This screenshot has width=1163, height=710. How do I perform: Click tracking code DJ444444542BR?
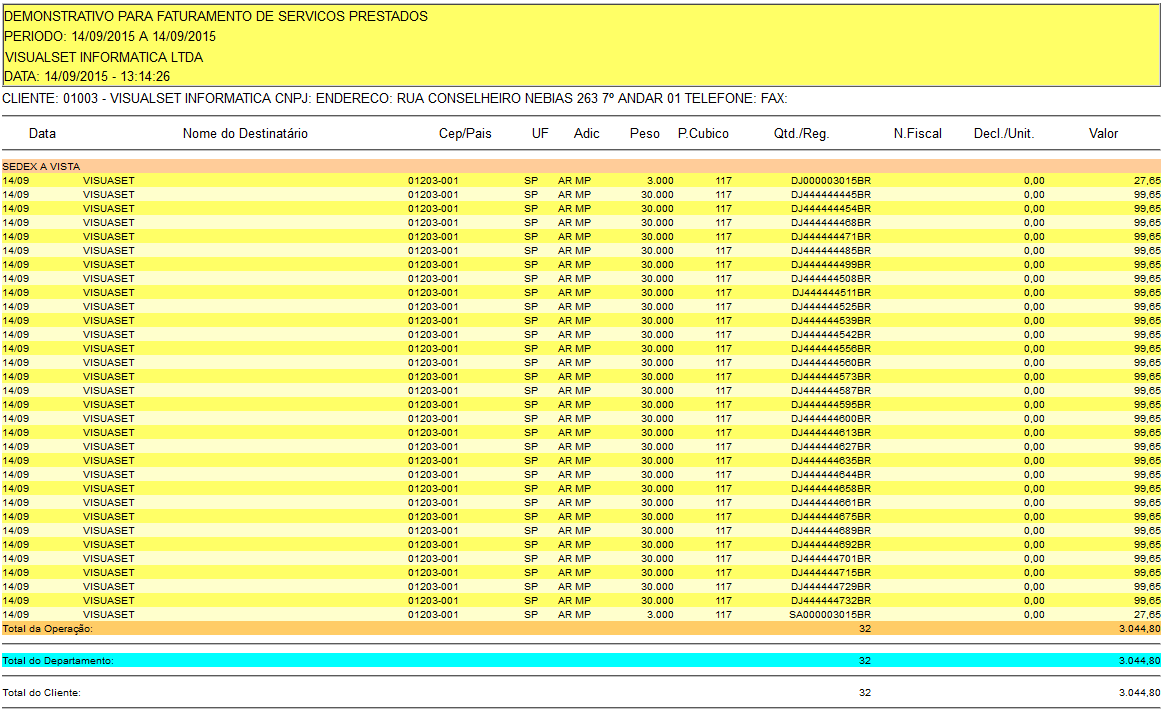[x=831, y=335]
